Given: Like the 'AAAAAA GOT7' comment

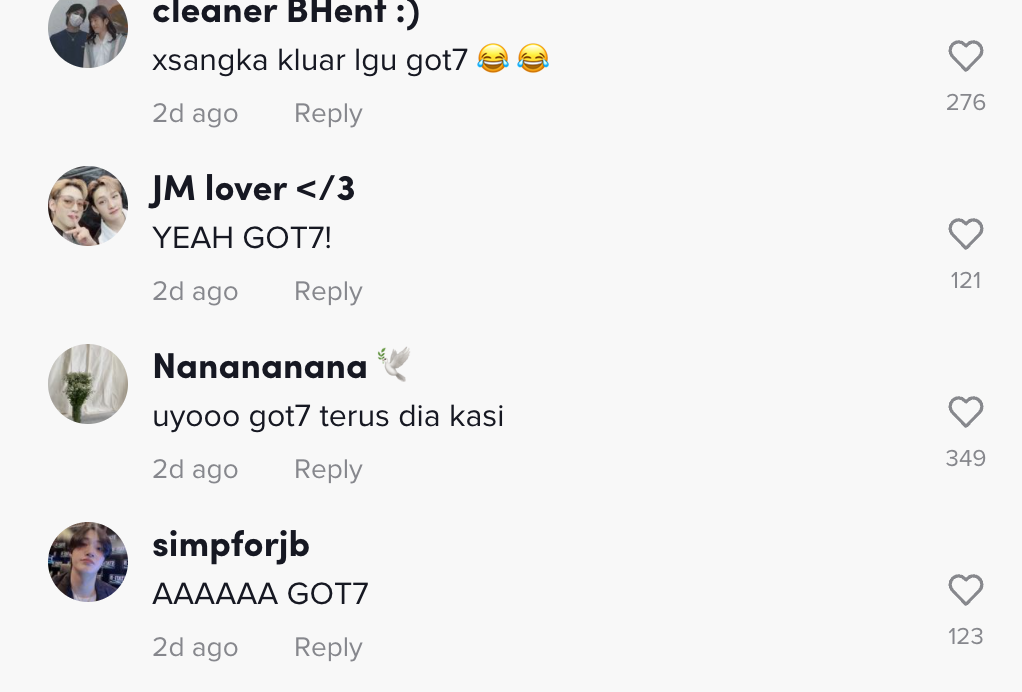Looking at the screenshot, I should (x=965, y=589).
